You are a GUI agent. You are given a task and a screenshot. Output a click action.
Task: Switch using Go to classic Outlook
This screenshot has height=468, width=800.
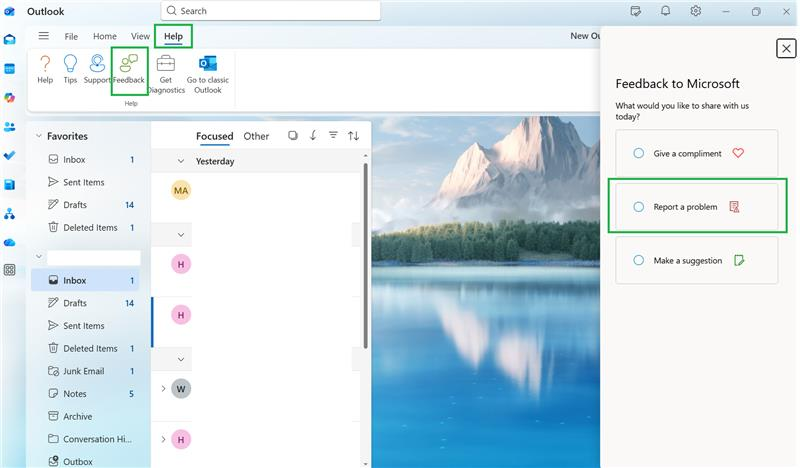[208, 75]
